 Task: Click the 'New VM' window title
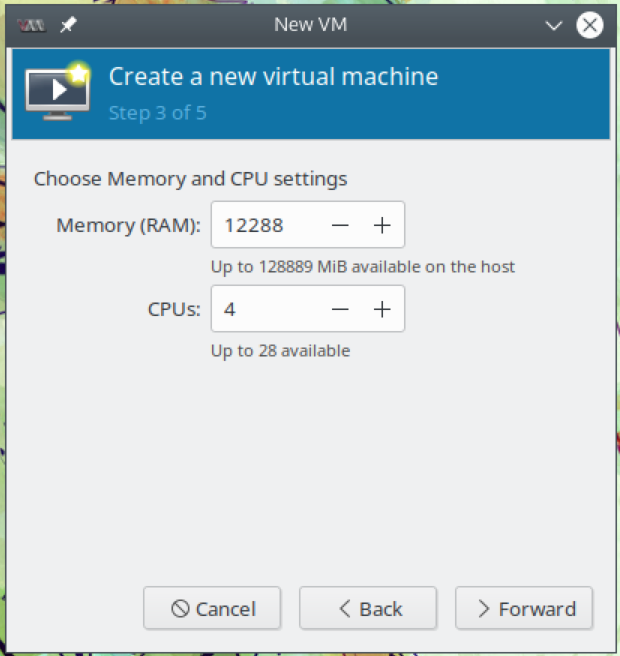click(310, 25)
